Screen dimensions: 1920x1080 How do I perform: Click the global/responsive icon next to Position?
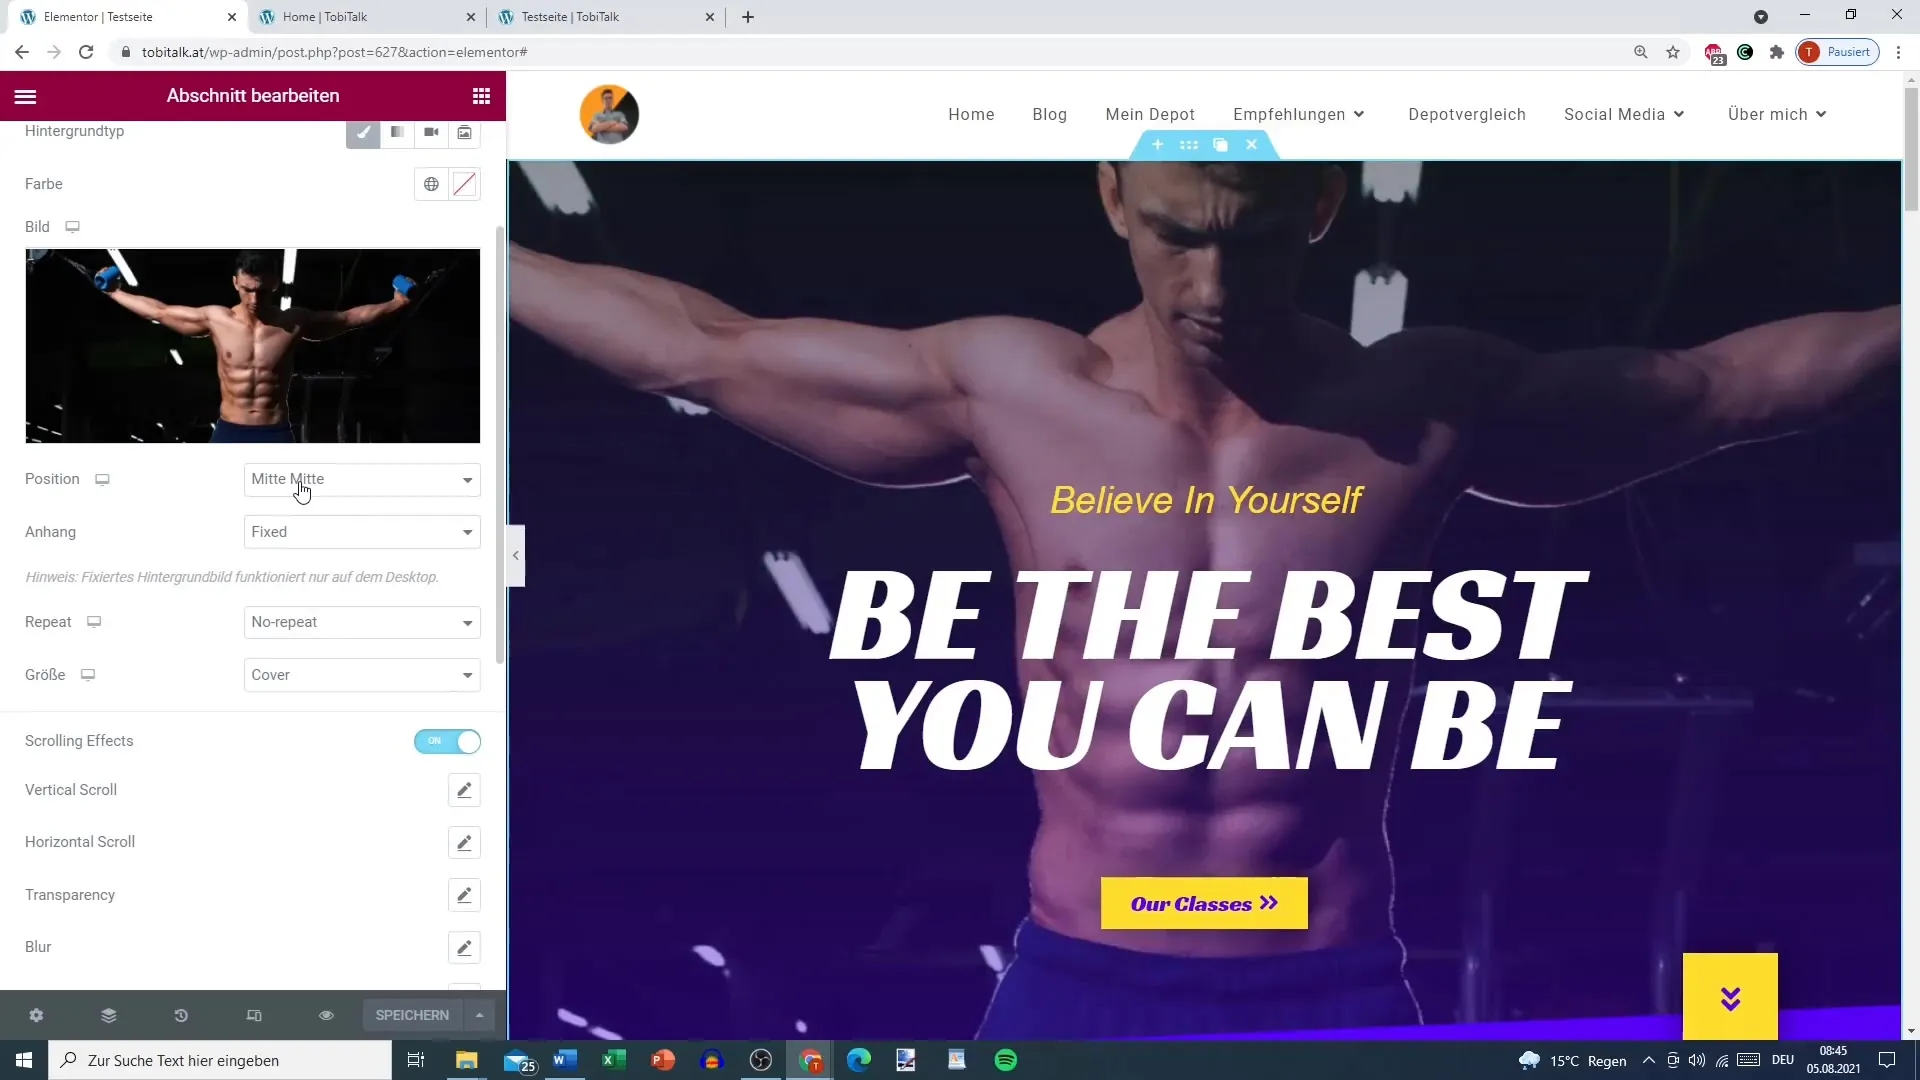coord(102,477)
